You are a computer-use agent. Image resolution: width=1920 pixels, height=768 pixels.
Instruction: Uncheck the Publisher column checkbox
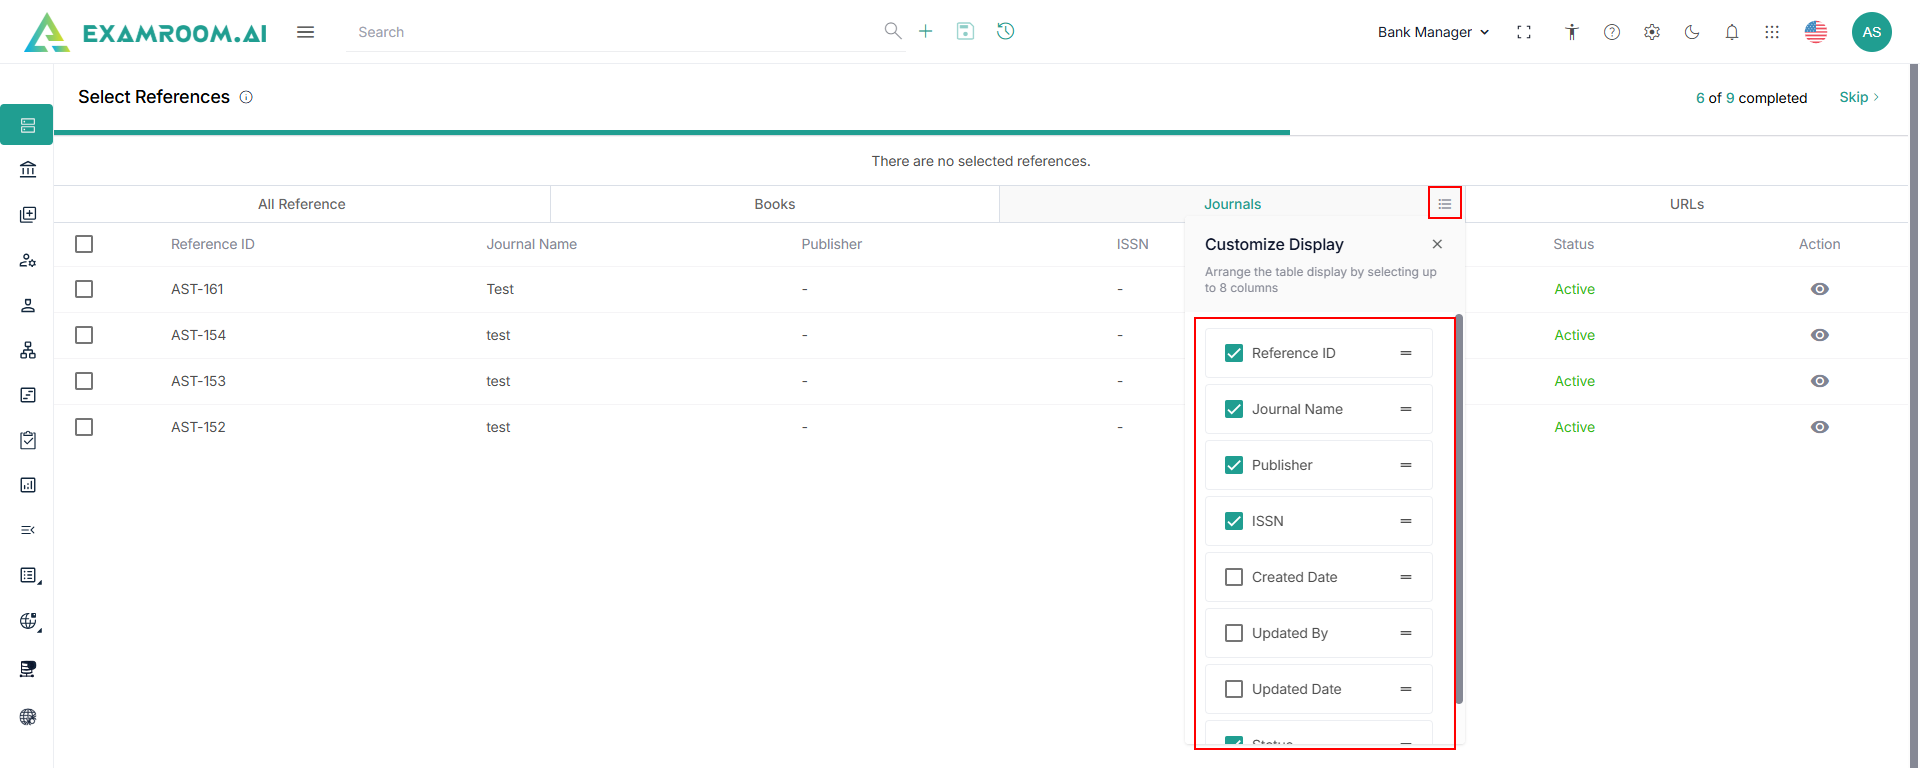click(x=1234, y=465)
